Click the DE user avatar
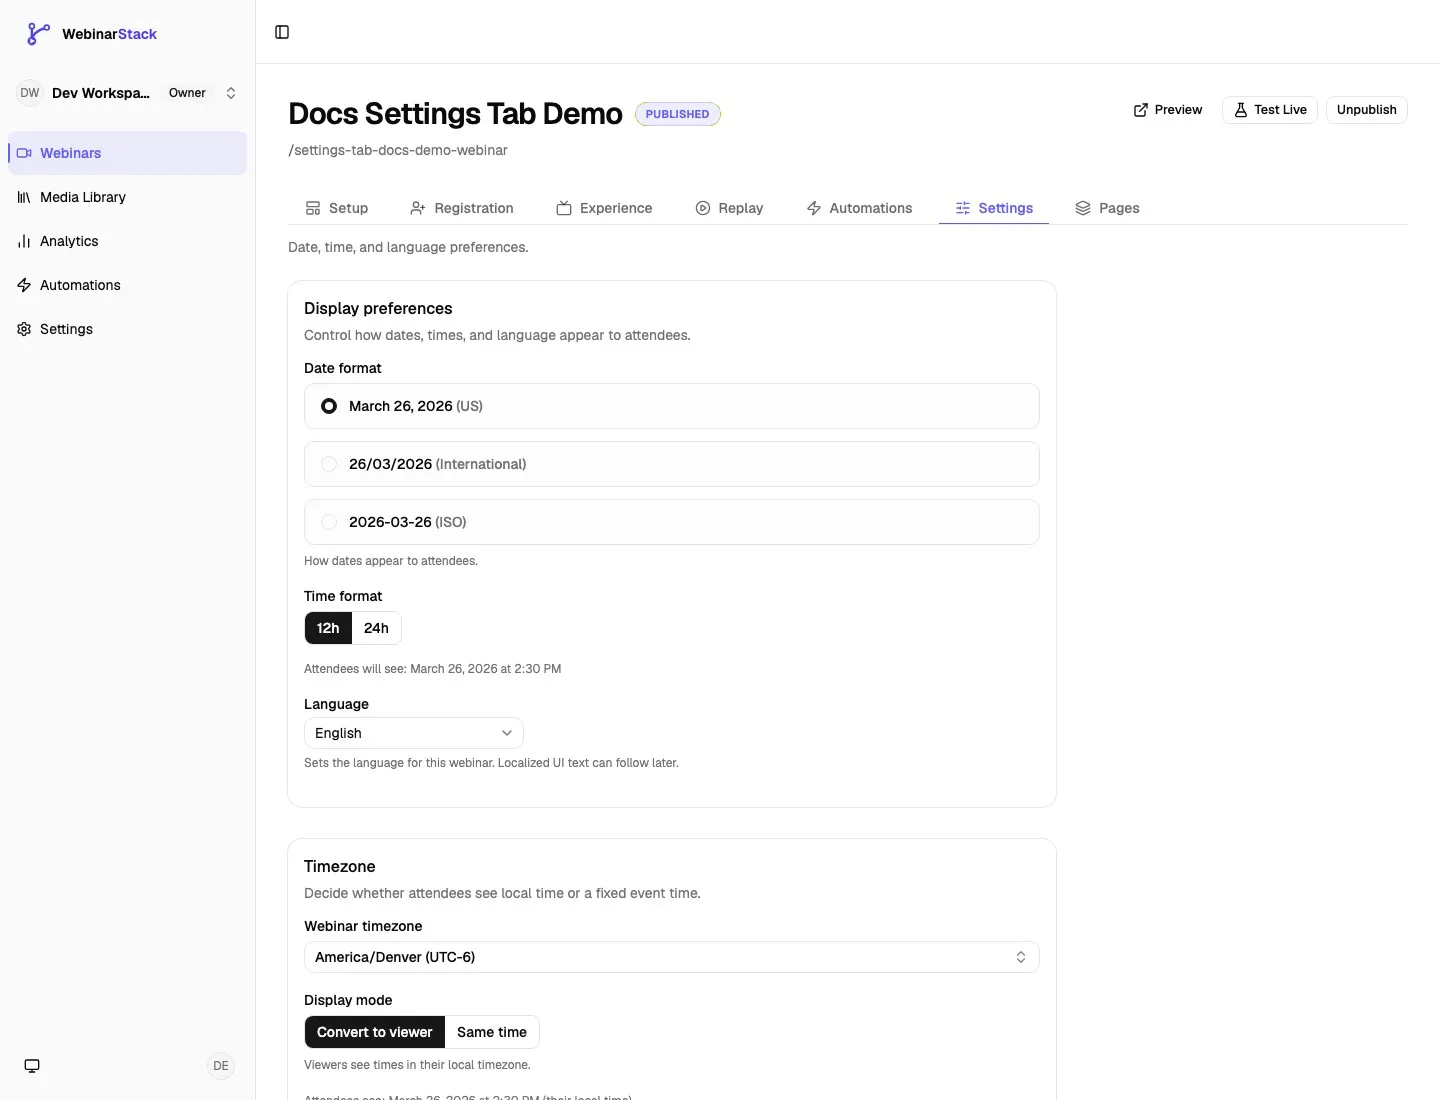Viewport: 1440px width, 1100px height. (221, 1066)
